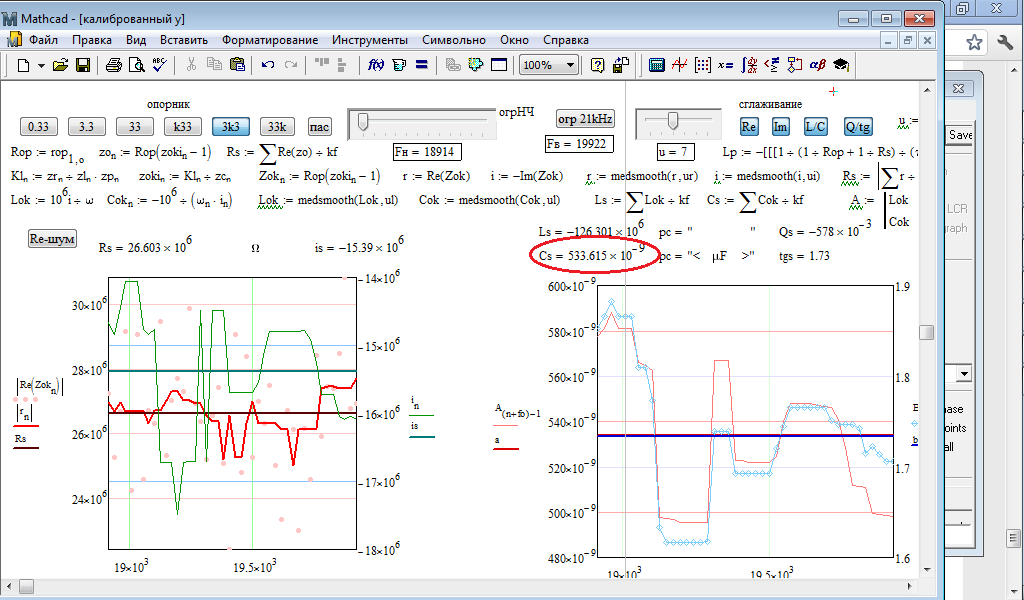1024x600 pixels.
Task: Open the Graph toolbar palette
Action: [679, 65]
